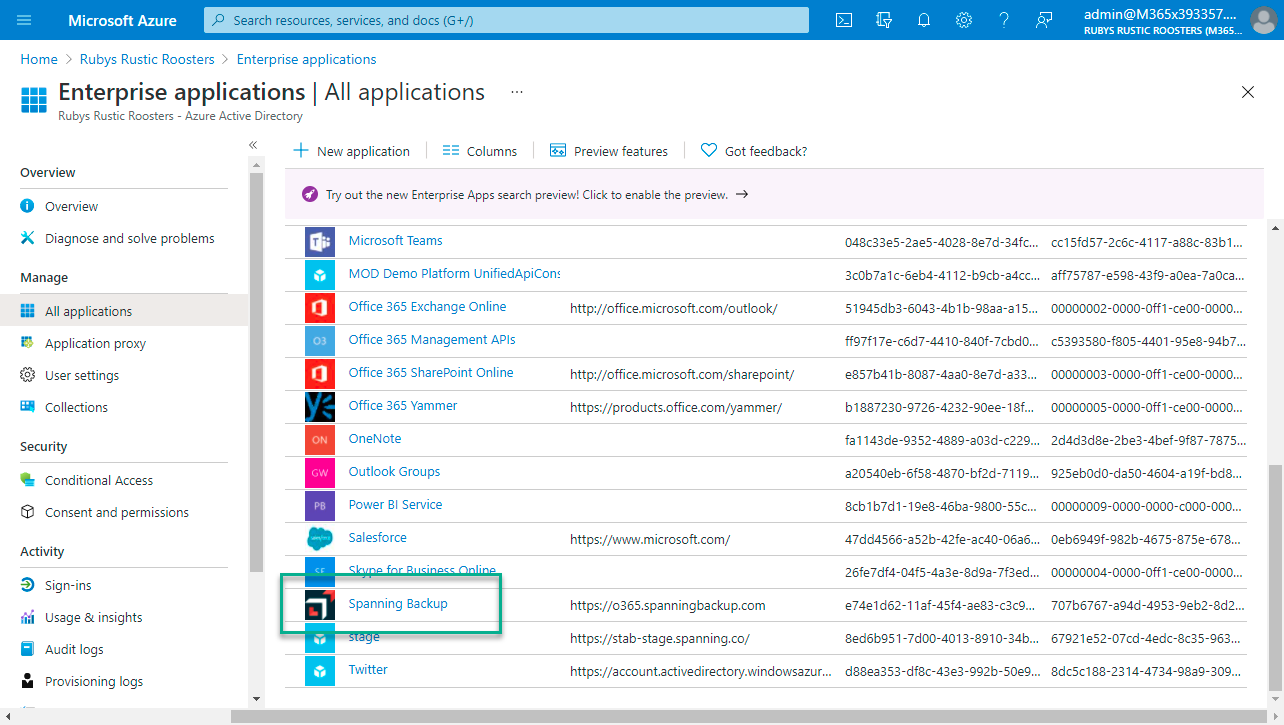Open the Directory and subscription filter
1284x725 pixels.
click(x=884, y=20)
